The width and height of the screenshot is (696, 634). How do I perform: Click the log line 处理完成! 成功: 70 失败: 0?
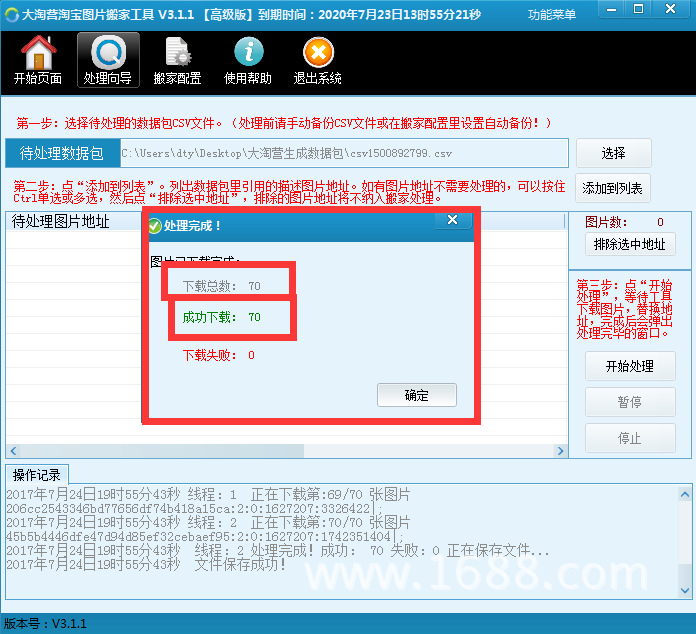277,551
